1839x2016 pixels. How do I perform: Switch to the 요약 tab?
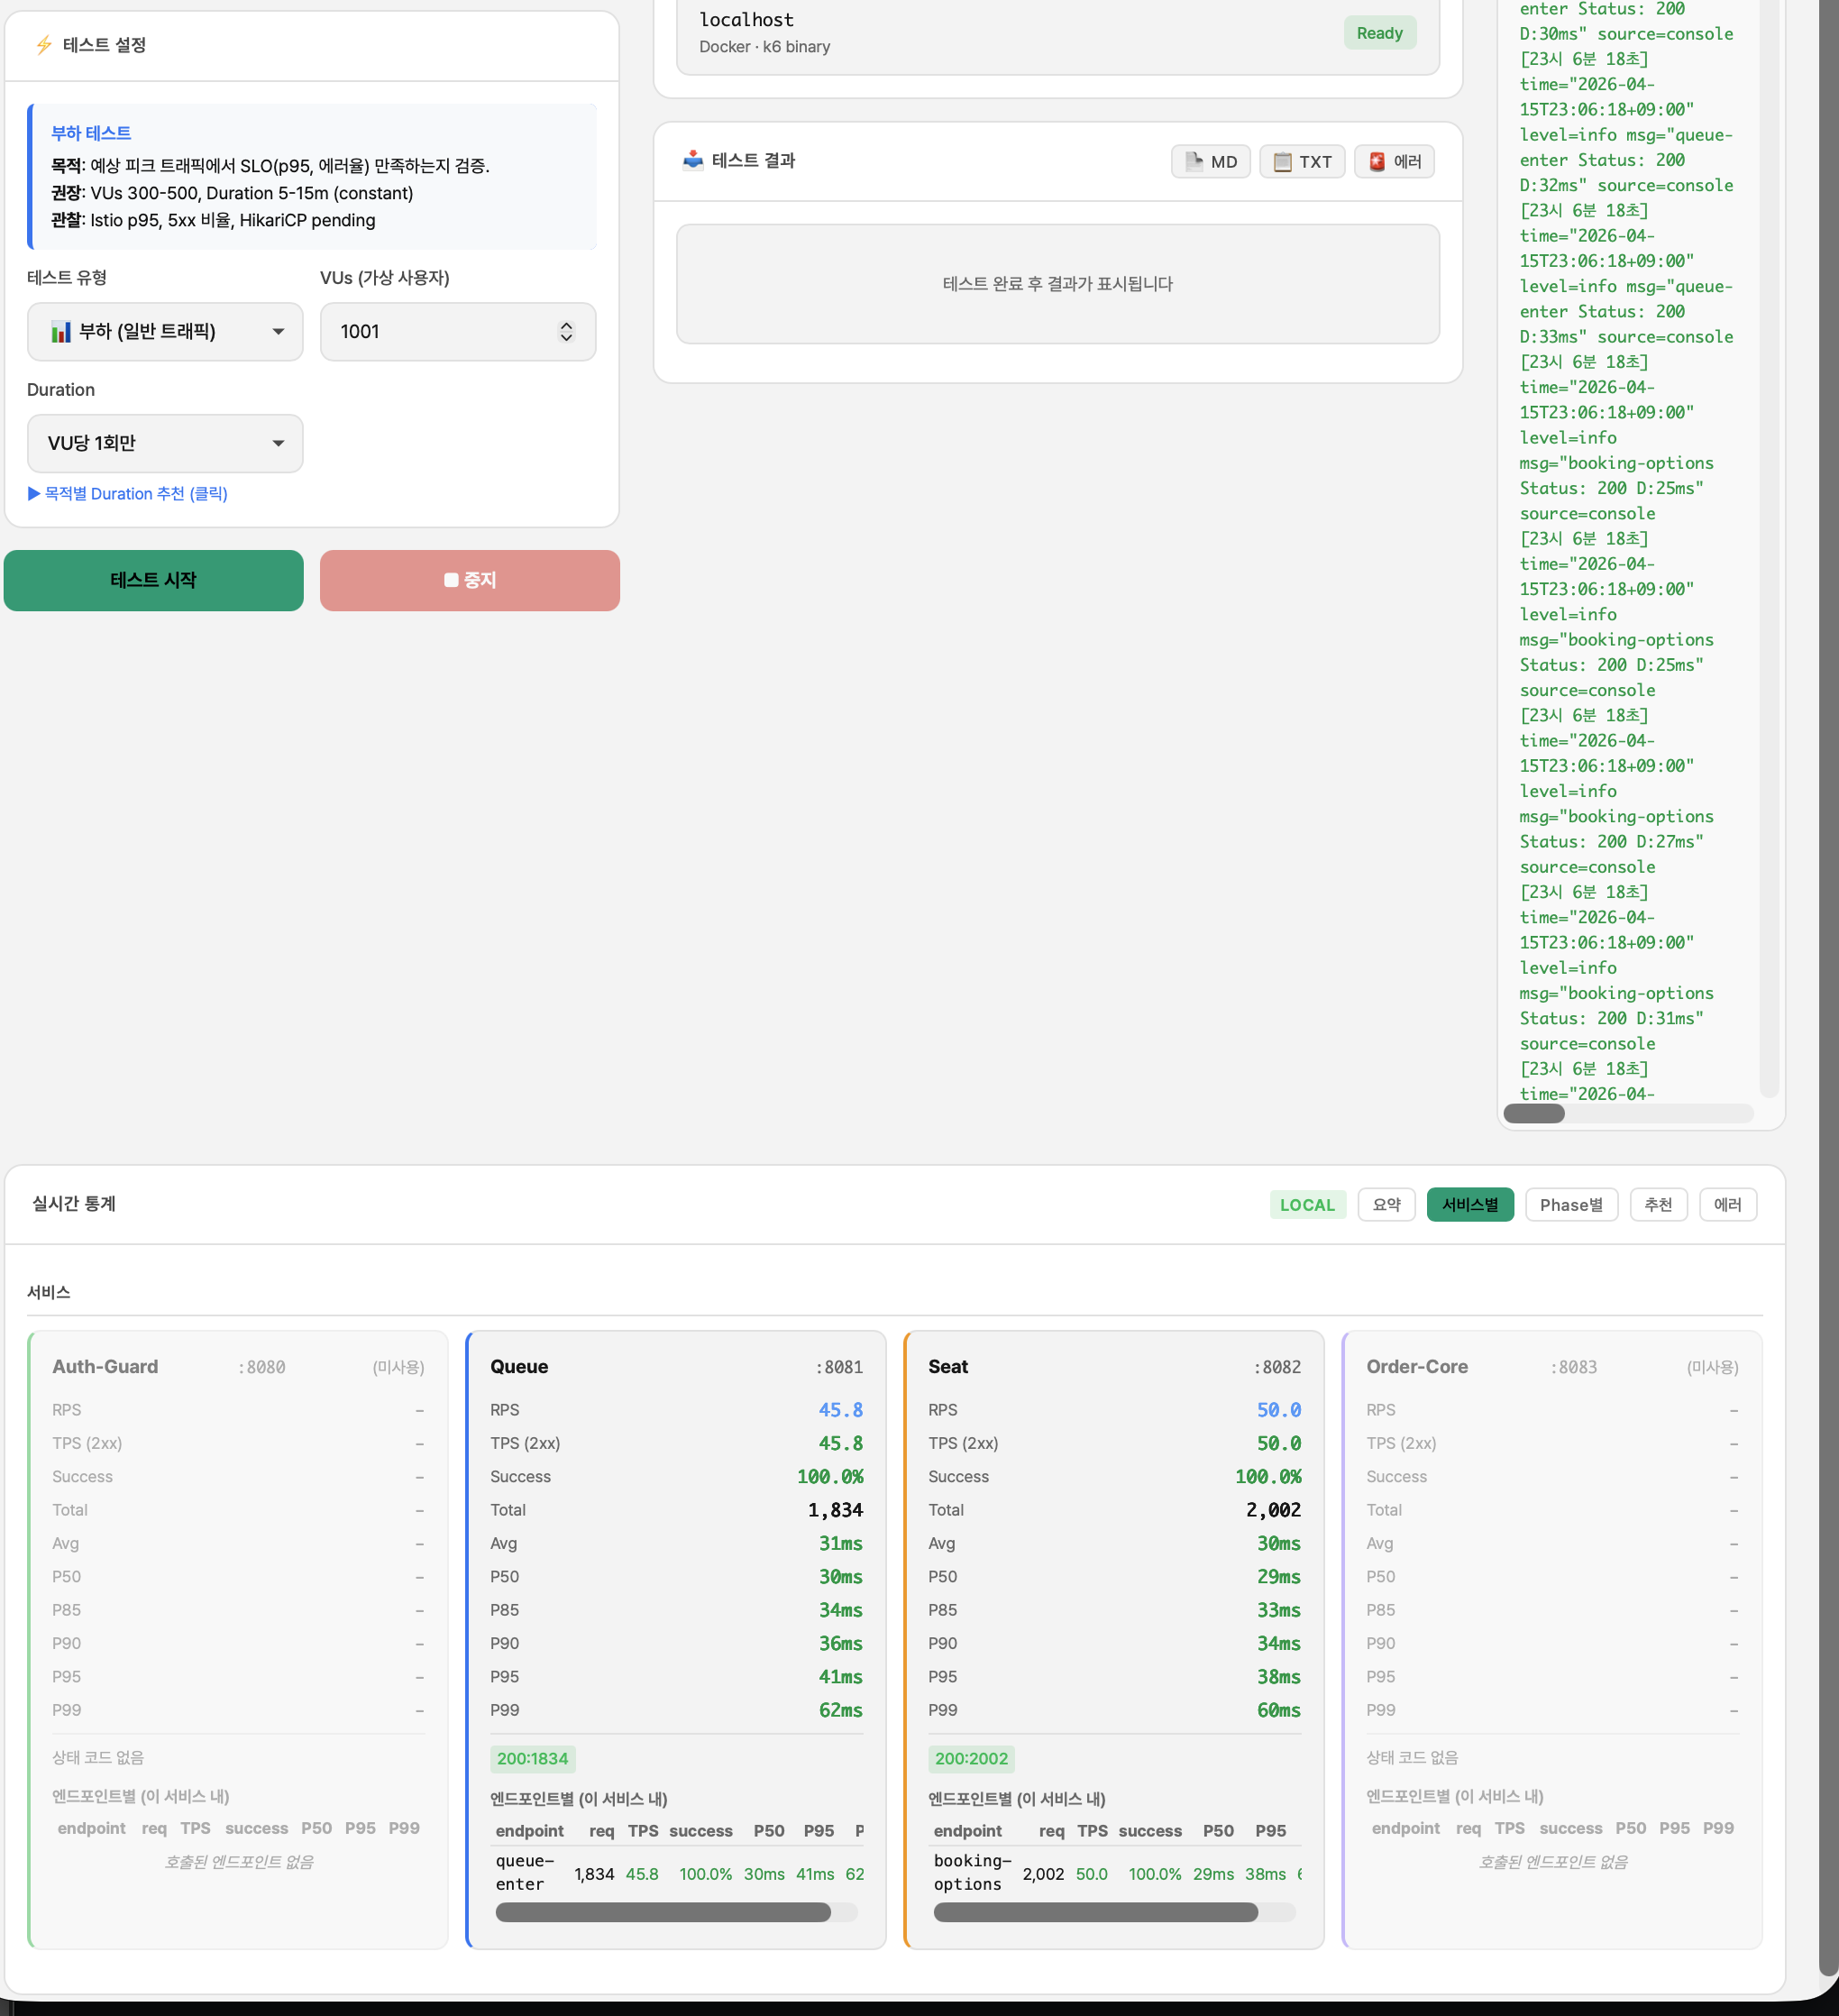click(x=1386, y=1204)
